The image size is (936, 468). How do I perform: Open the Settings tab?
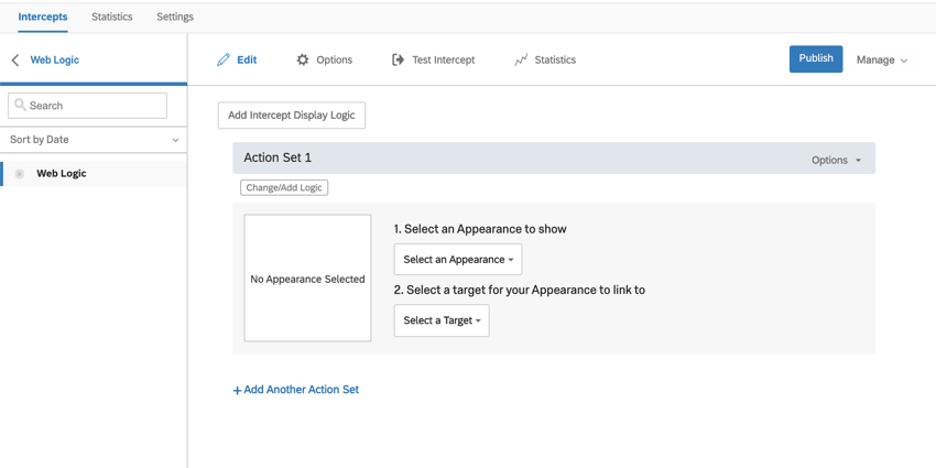(x=175, y=17)
